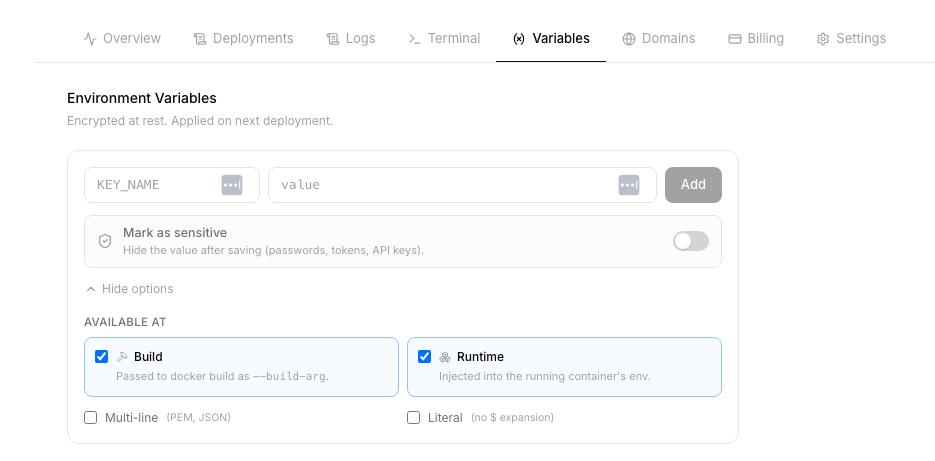The image size is (935, 461).
Task: Click the Domains globe icon
Action: pyautogui.click(x=629, y=39)
